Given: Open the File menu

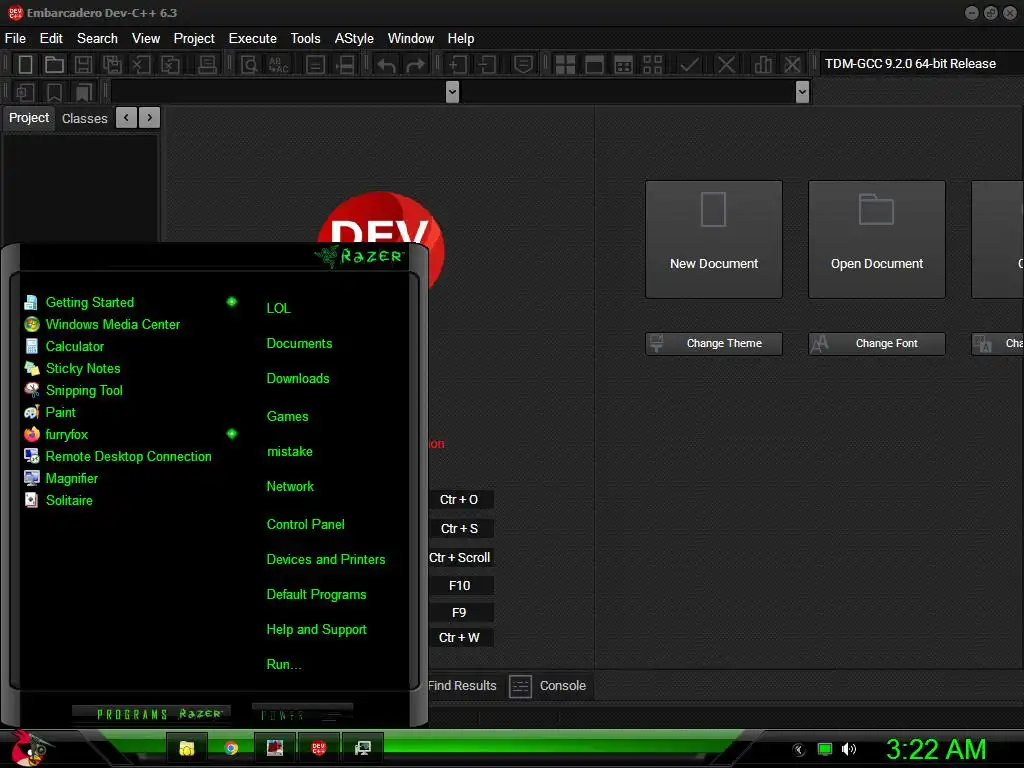Looking at the screenshot, I should tap(15, 39).
